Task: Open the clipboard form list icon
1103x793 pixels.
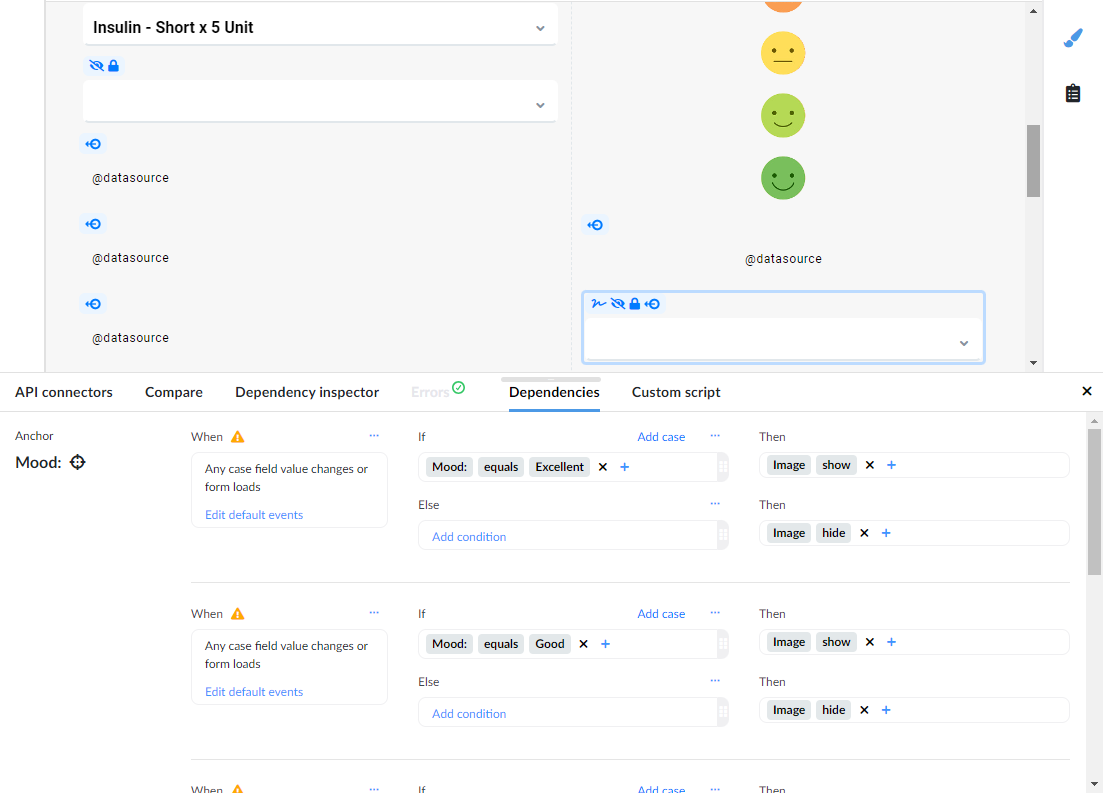Action: click(x=1073, y=93)
